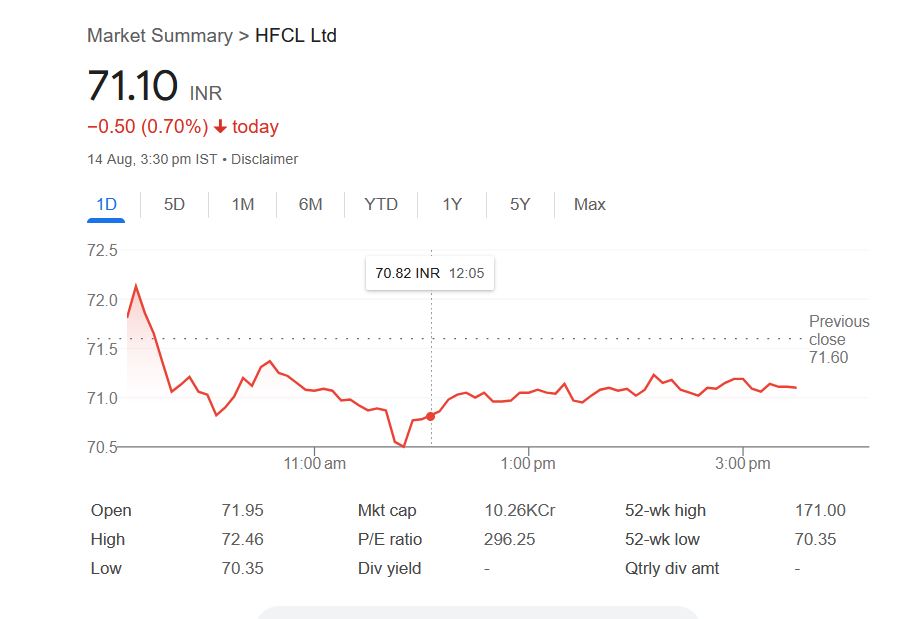Open the 1M chart range
919x619 pixels.
click(243, 205)
